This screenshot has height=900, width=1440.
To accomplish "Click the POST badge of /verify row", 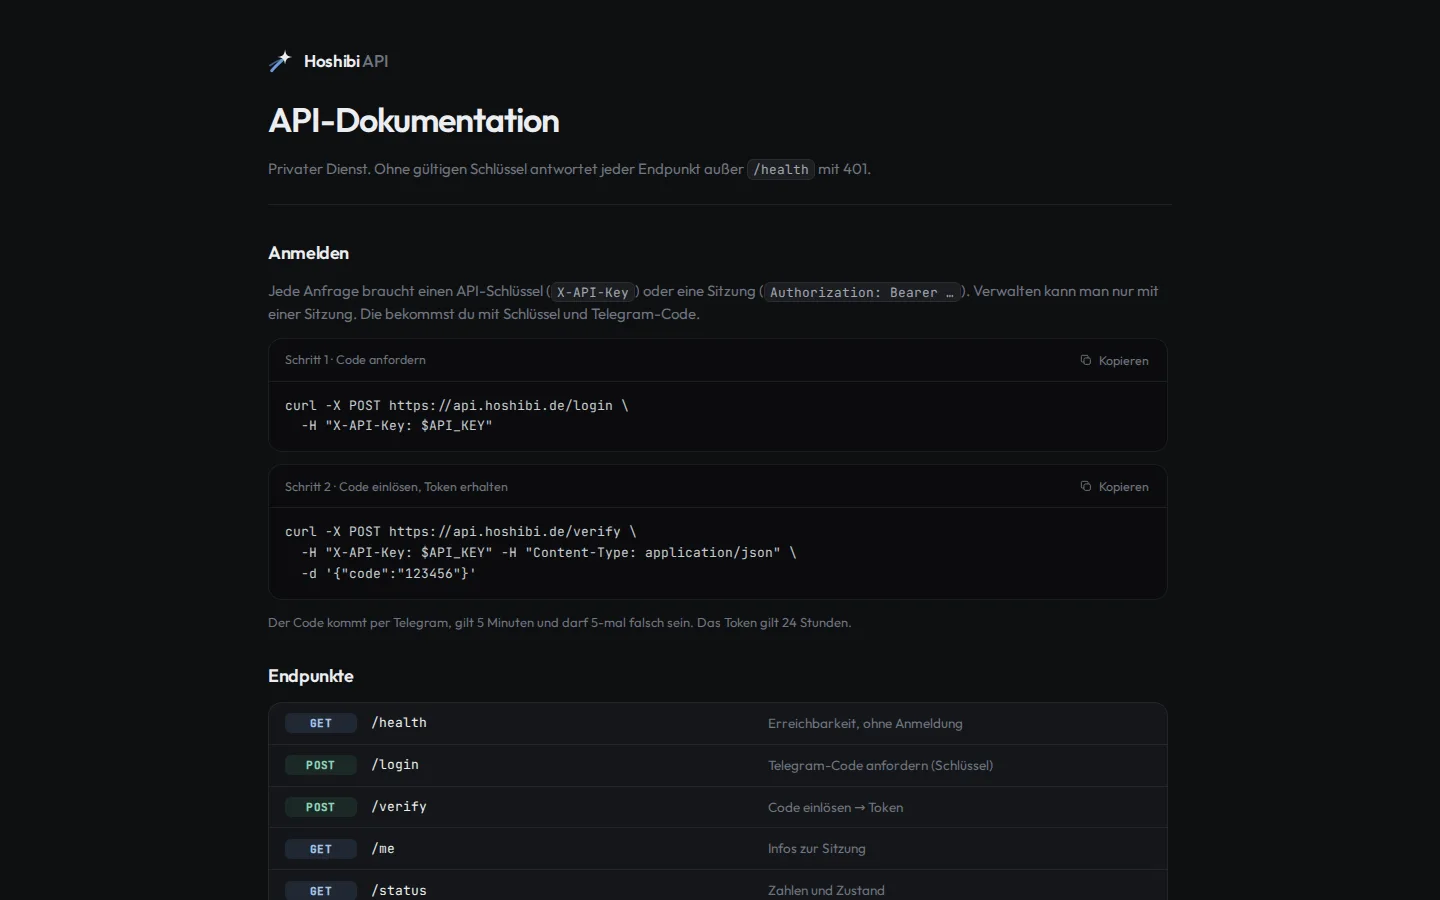I will point(321,807).
